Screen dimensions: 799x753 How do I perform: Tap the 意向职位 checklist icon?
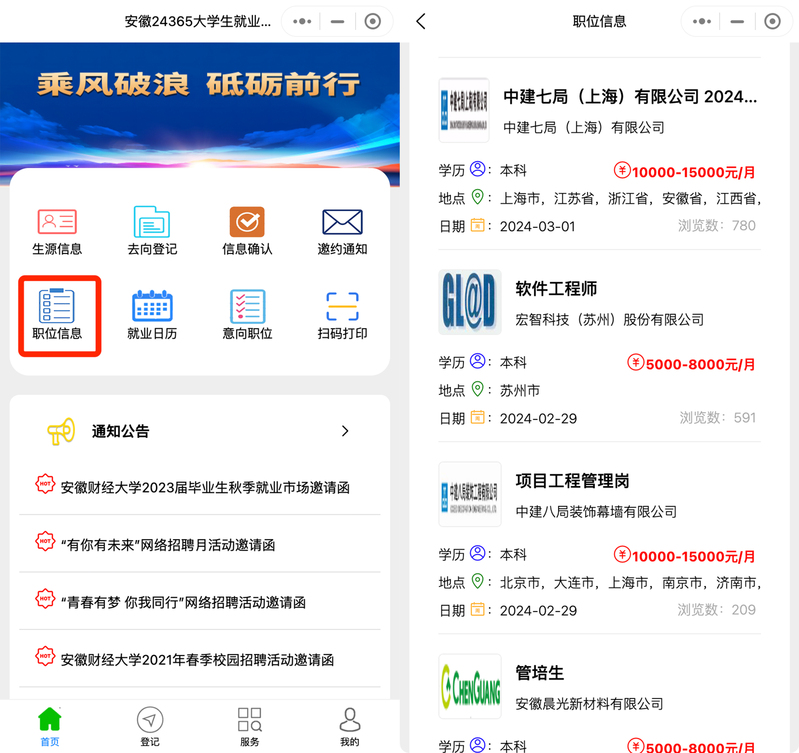pyautogui.click(x=247, y=307)
